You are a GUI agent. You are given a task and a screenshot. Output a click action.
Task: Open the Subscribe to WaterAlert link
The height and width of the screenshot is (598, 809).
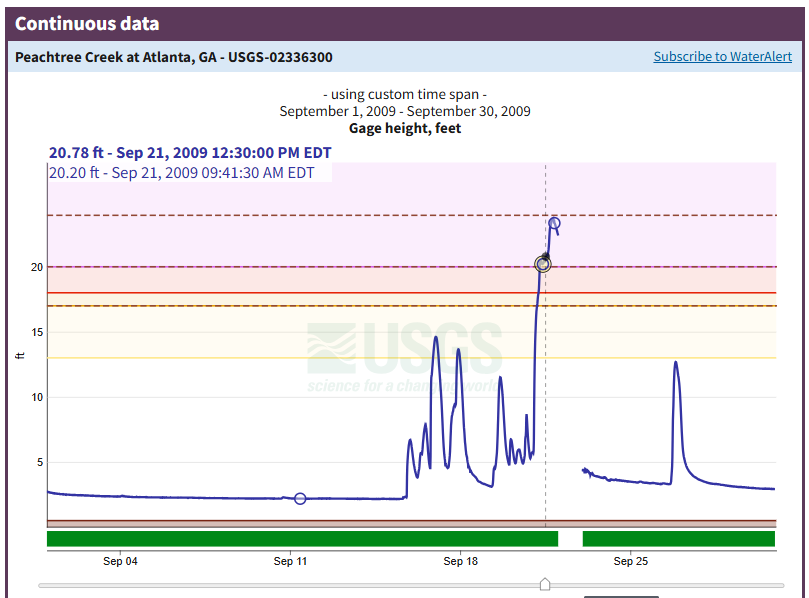722,56
